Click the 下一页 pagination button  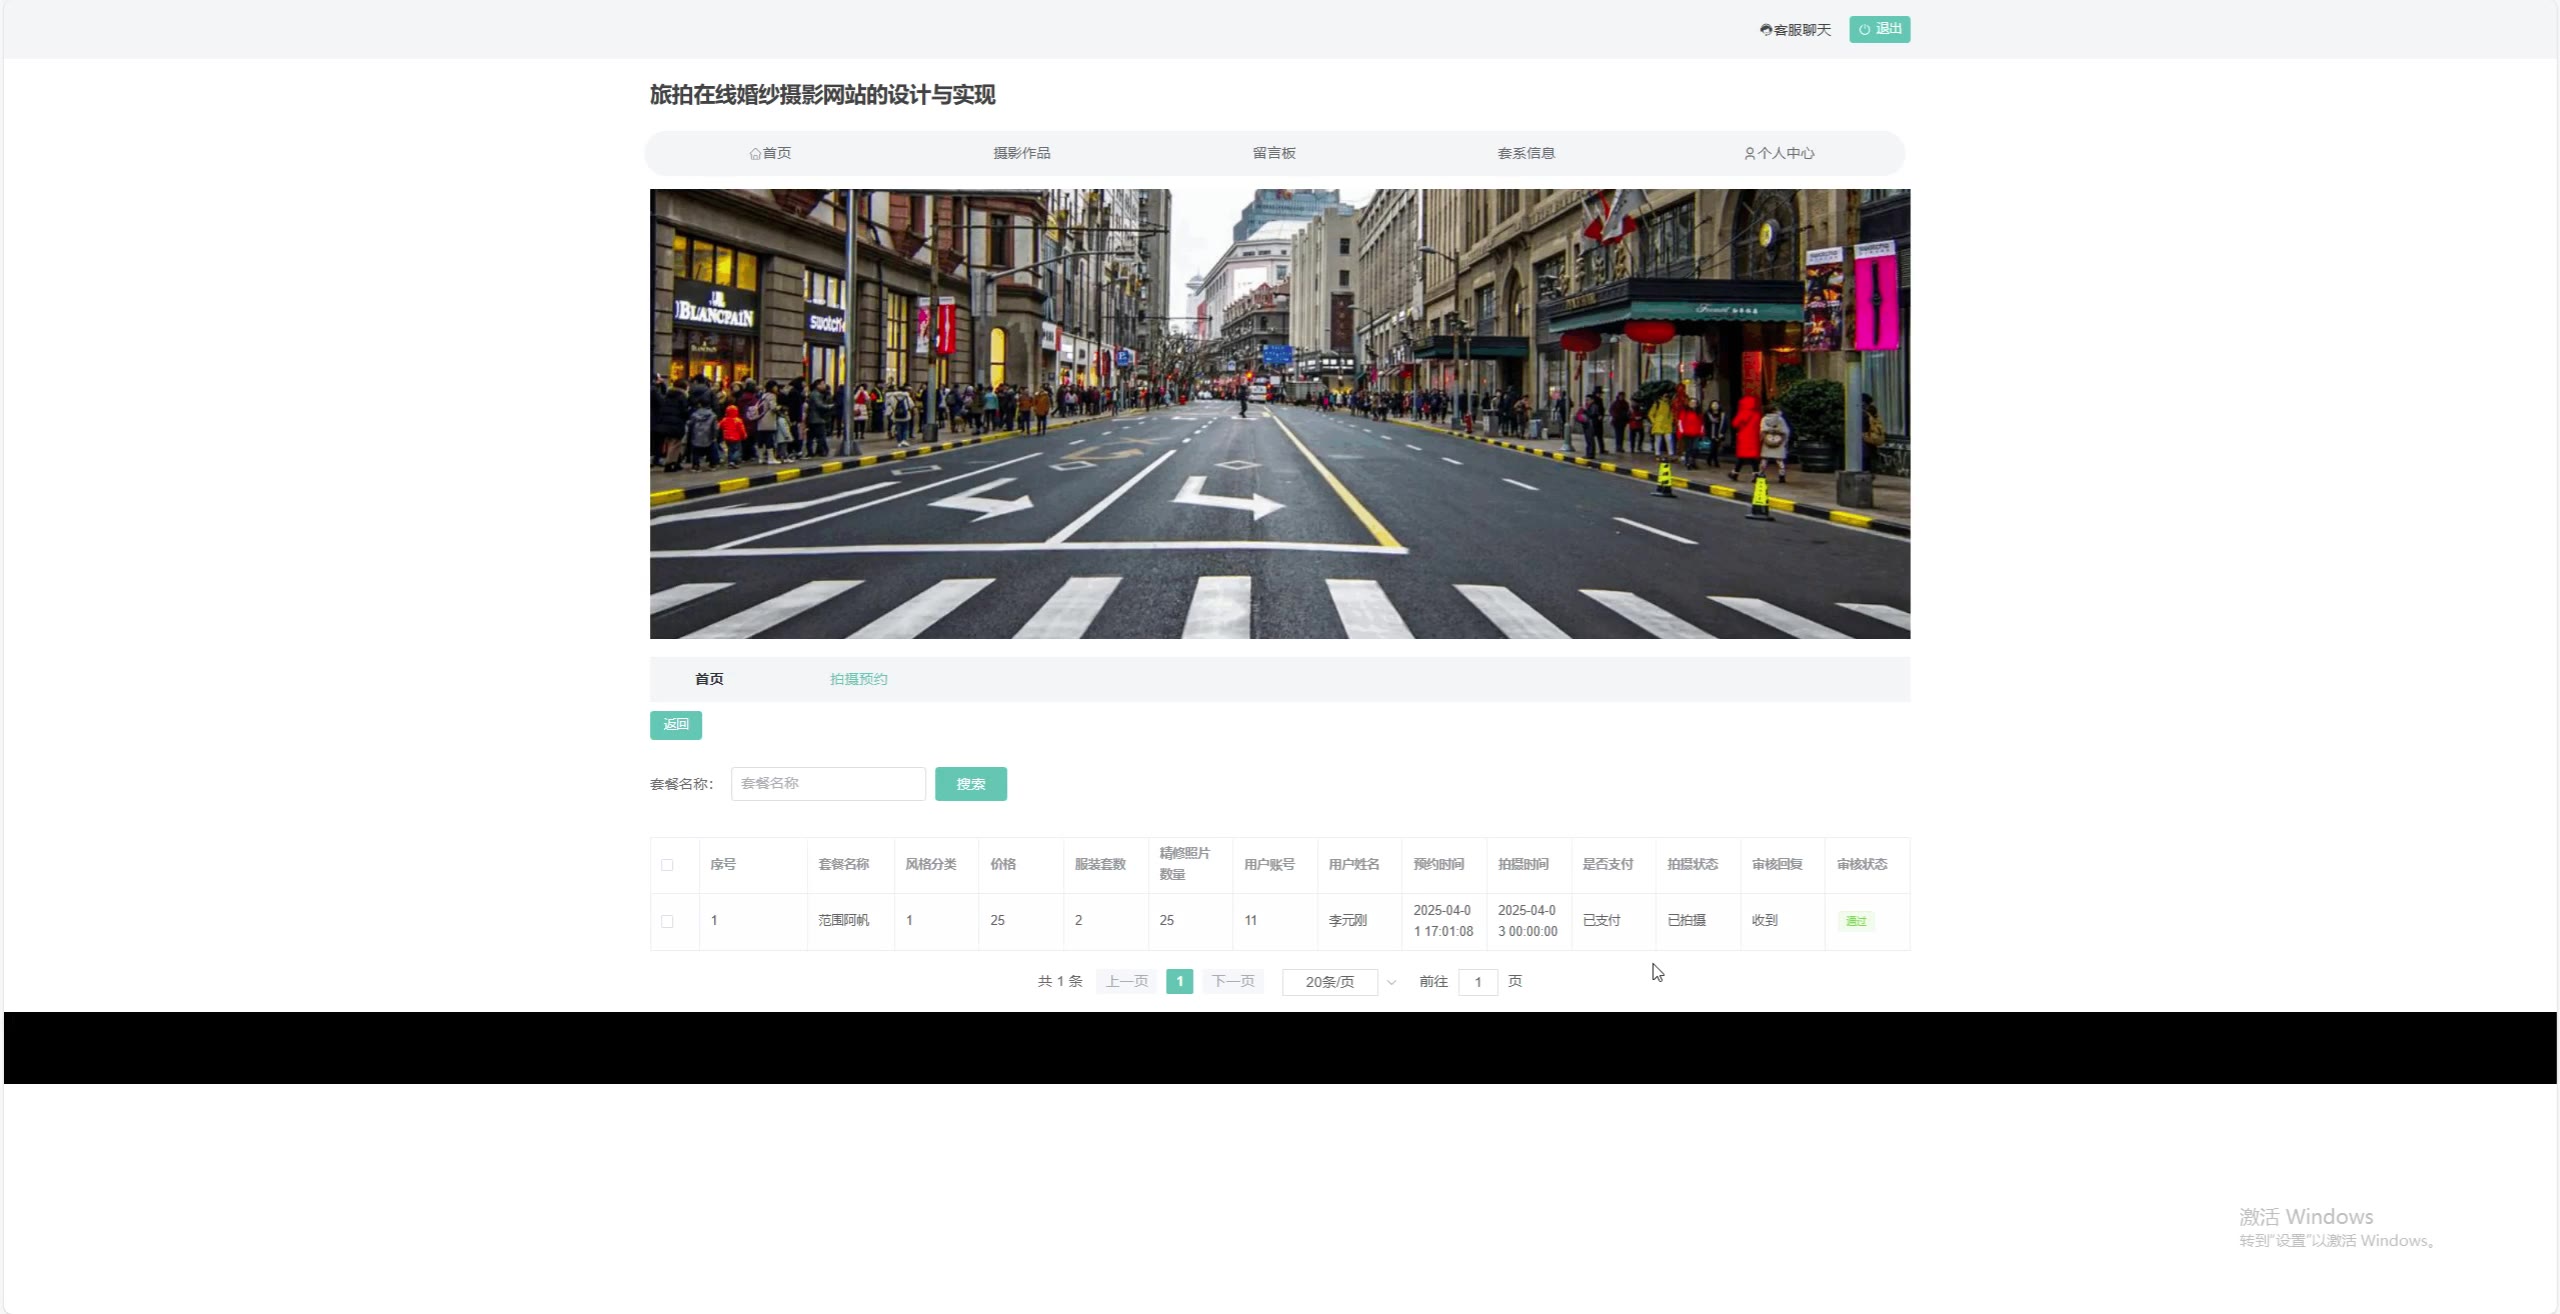pos(1233,982)
